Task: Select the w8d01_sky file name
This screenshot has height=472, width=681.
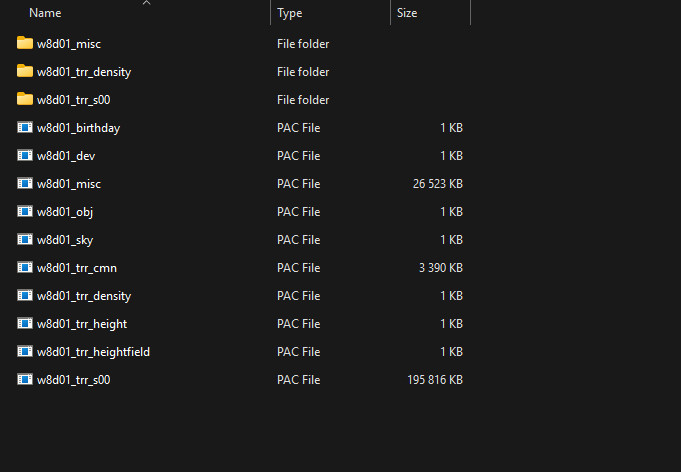Action: click(x=65, y=240)
